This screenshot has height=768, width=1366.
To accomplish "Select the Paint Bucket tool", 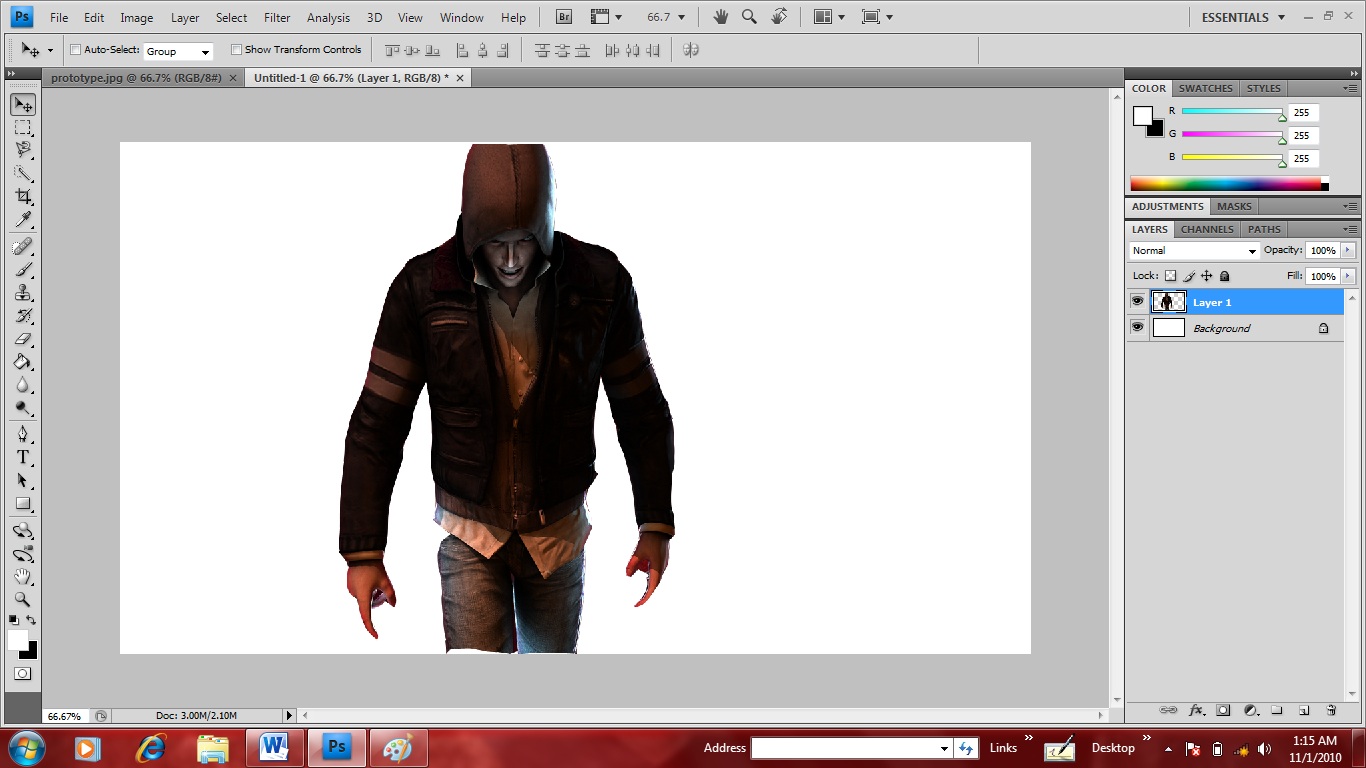I will pyautogui.click(x=23, y=362).
